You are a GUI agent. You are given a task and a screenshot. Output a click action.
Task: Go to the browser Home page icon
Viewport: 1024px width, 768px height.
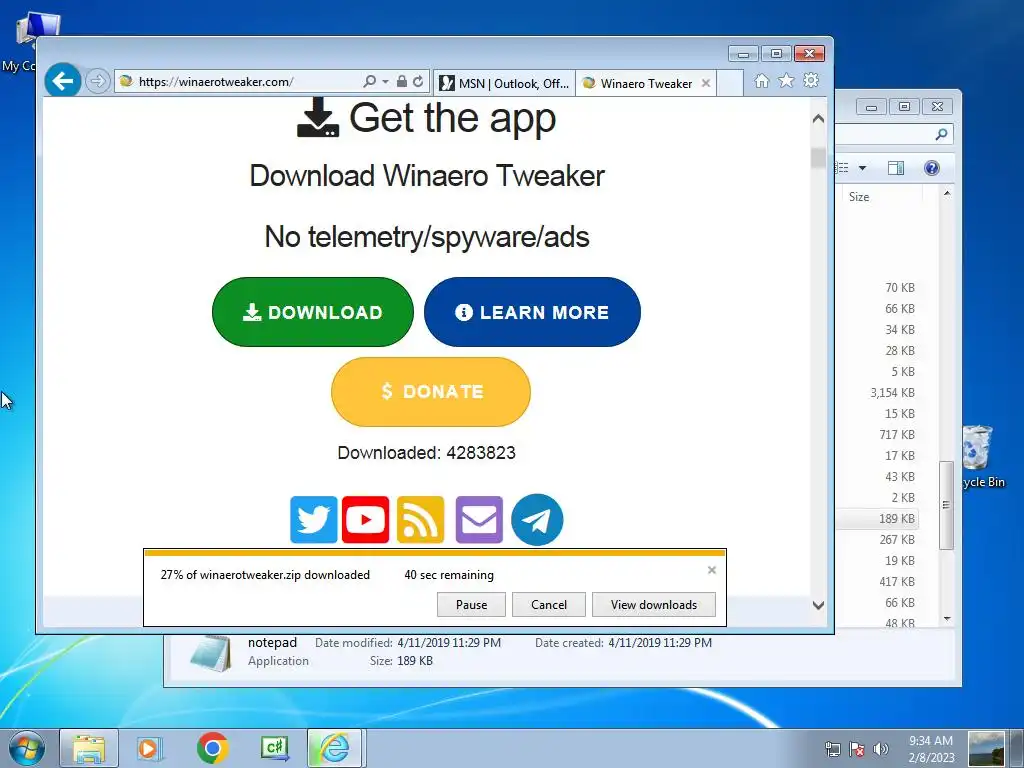tap(761, 80)
